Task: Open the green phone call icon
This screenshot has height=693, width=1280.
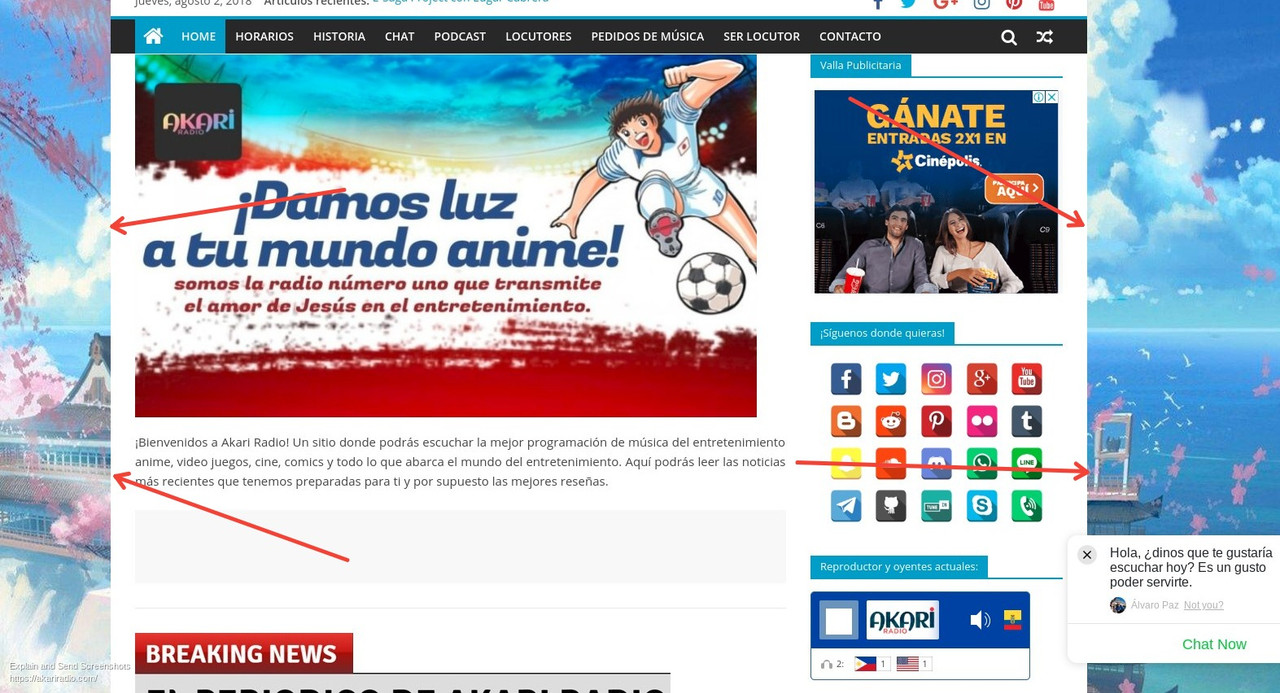Action: point(1026,506)
